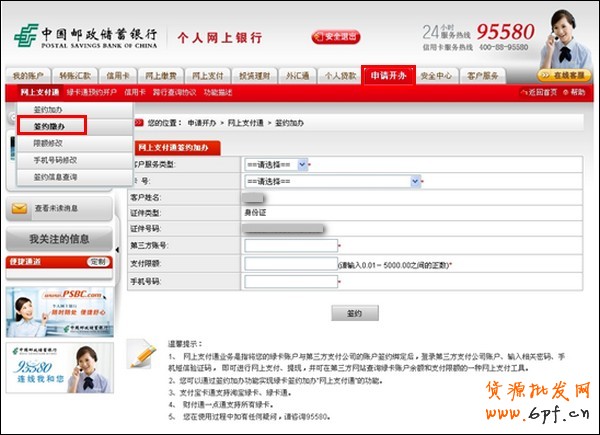Switch to the 我的账户 tab
This screenshot has width=600, height=435.
[29, 76]
